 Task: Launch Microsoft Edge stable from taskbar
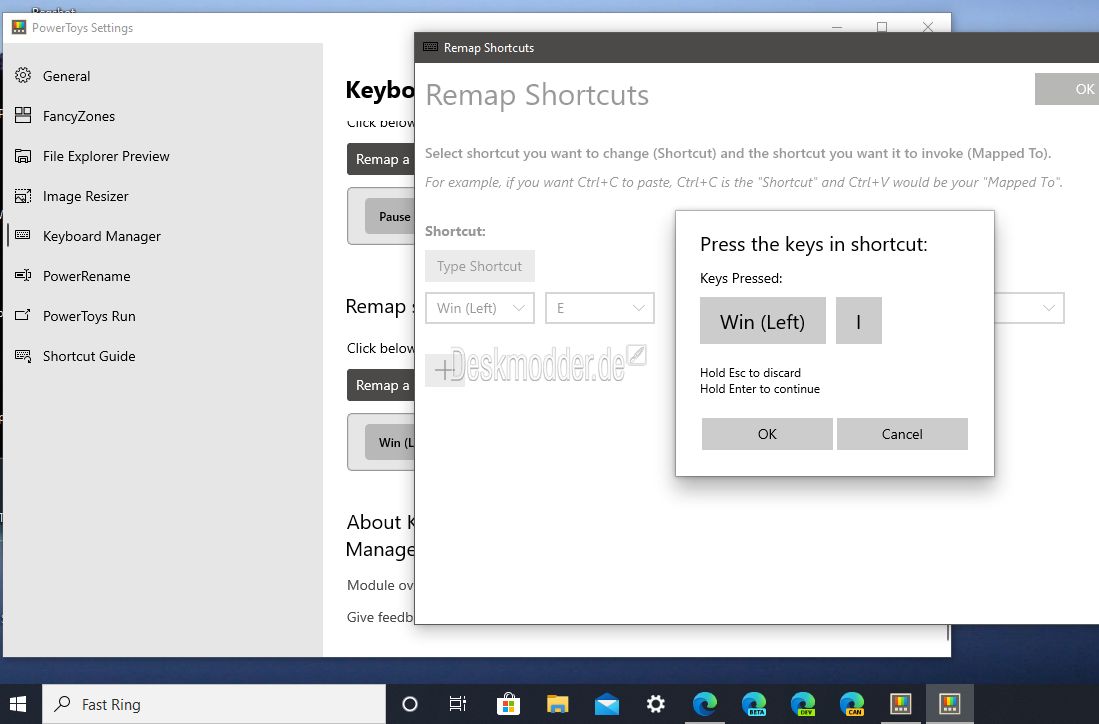704,704
